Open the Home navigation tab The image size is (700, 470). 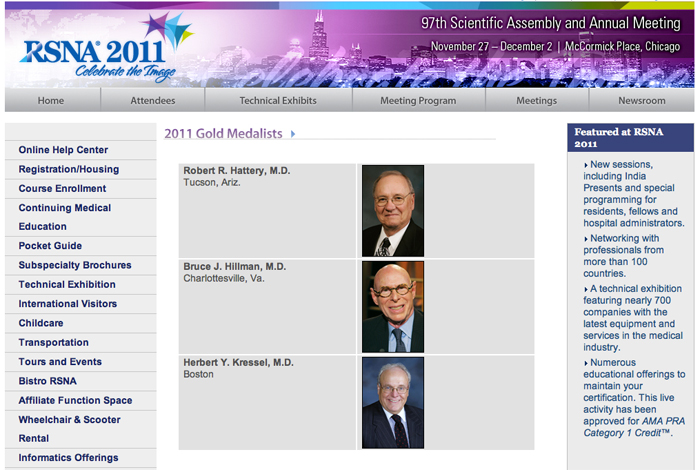[x=51, y=100]
